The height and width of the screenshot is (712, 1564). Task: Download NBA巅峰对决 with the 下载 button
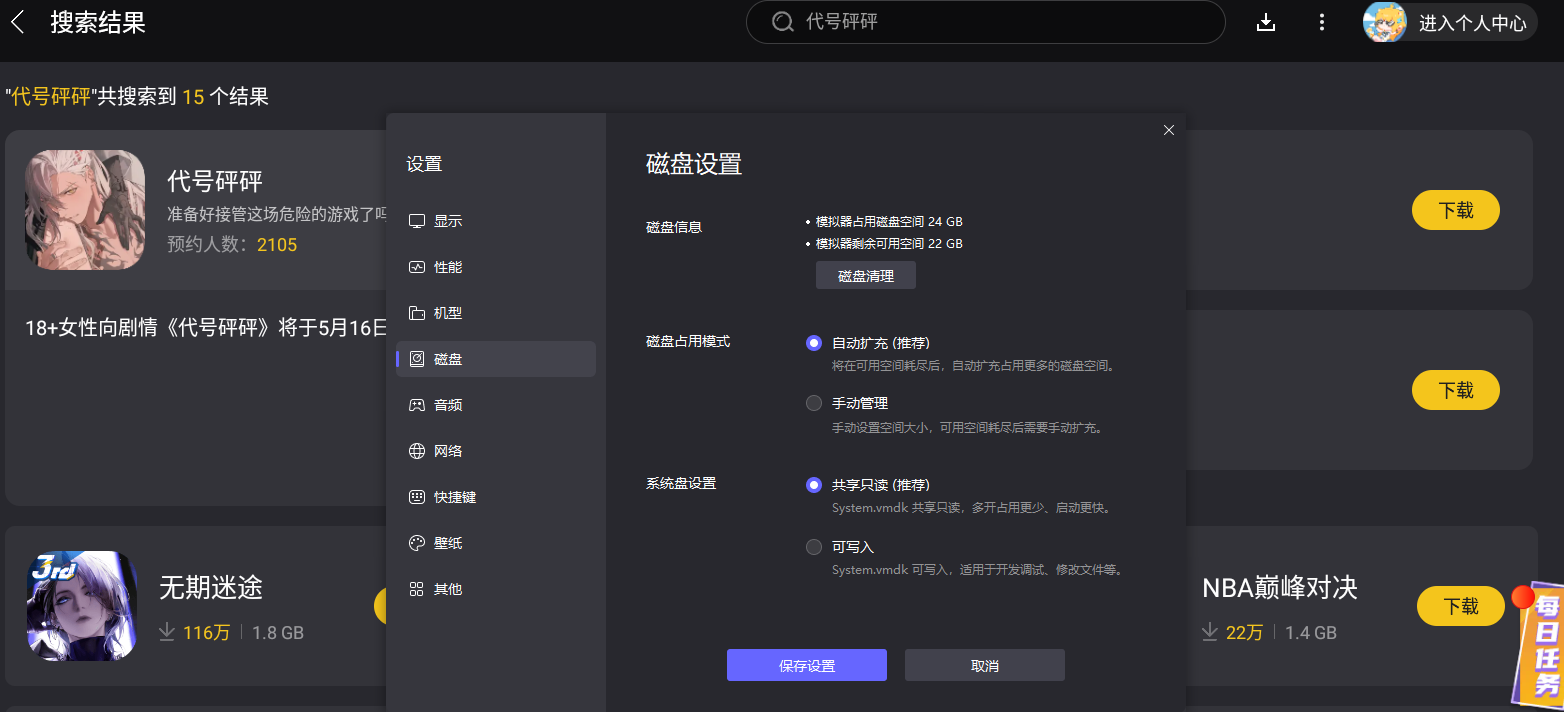[1461, 606]
